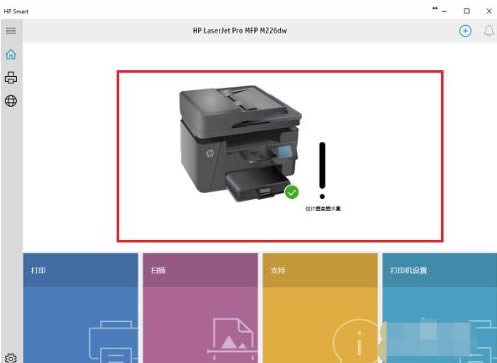Add a printer with the plus circle icon
Viewport: 497px width, 363px height.
(465, 31)
